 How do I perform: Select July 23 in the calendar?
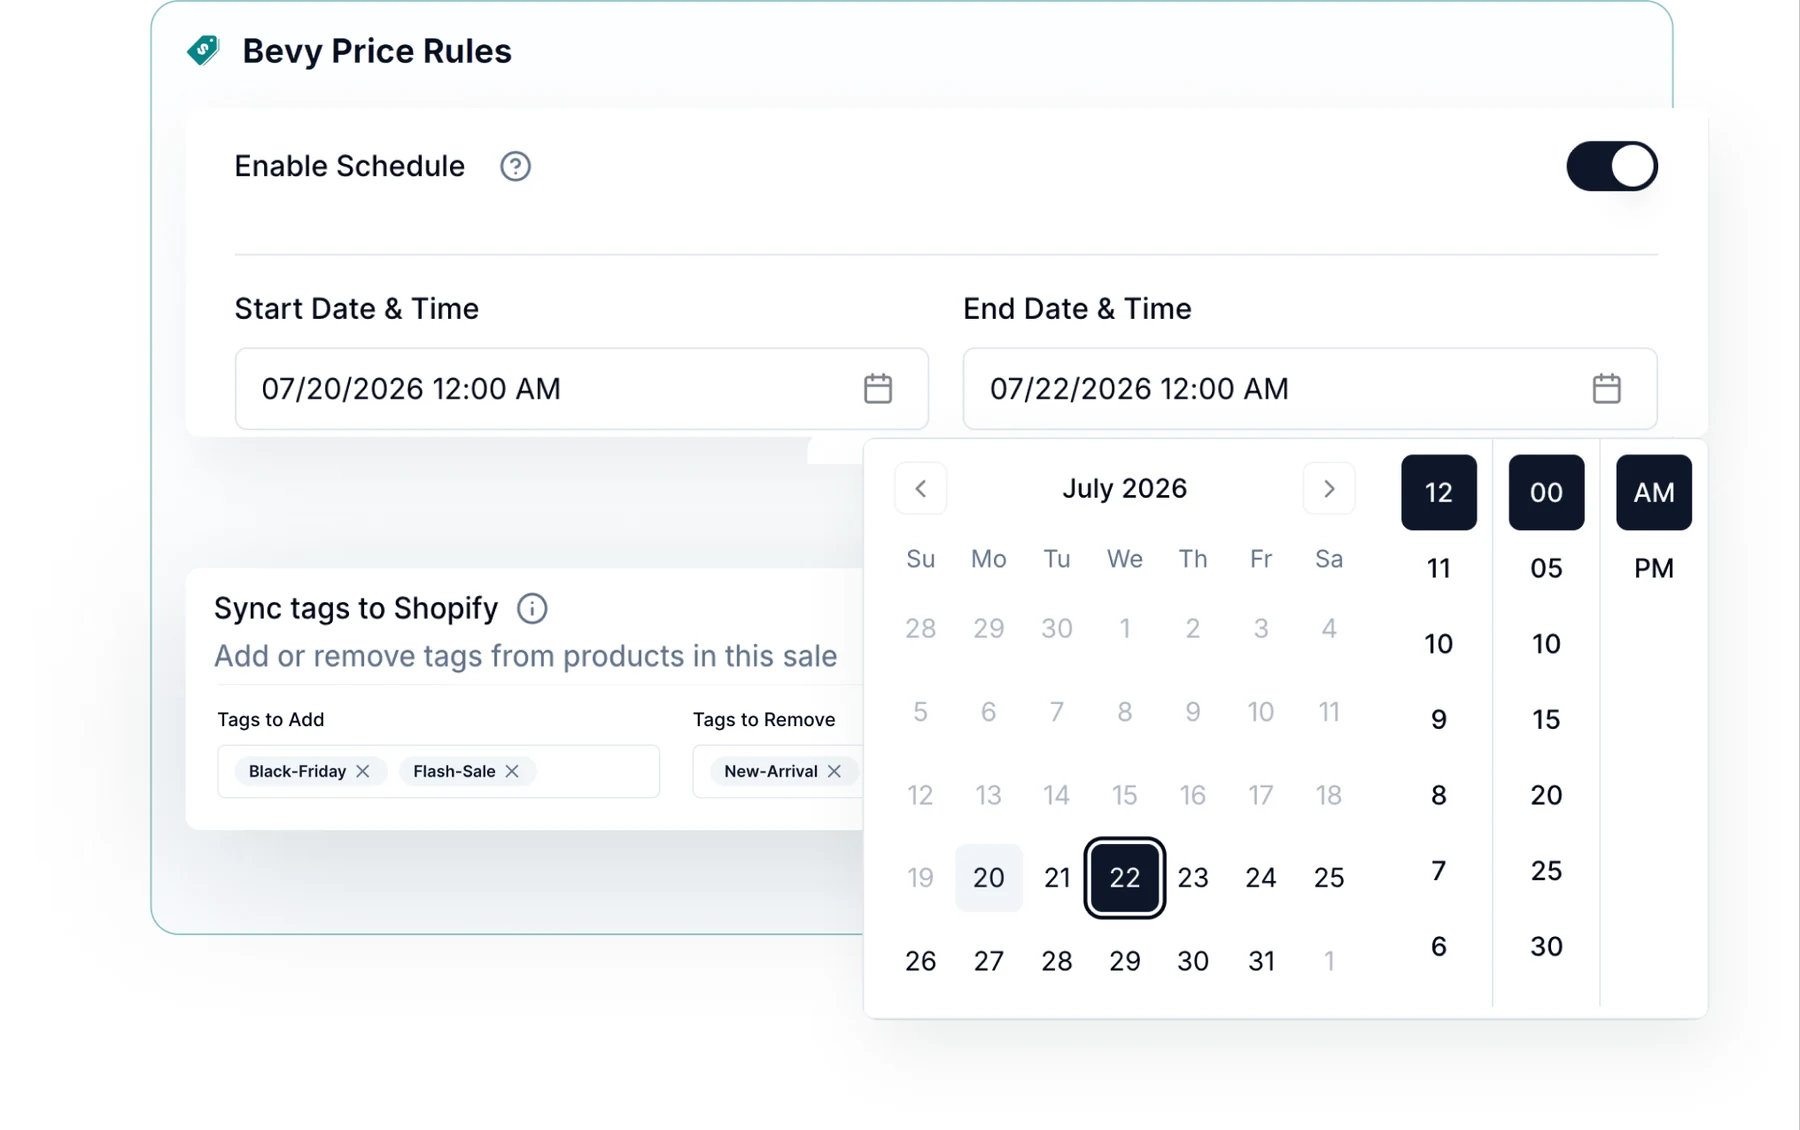(x=1193, y=878)
